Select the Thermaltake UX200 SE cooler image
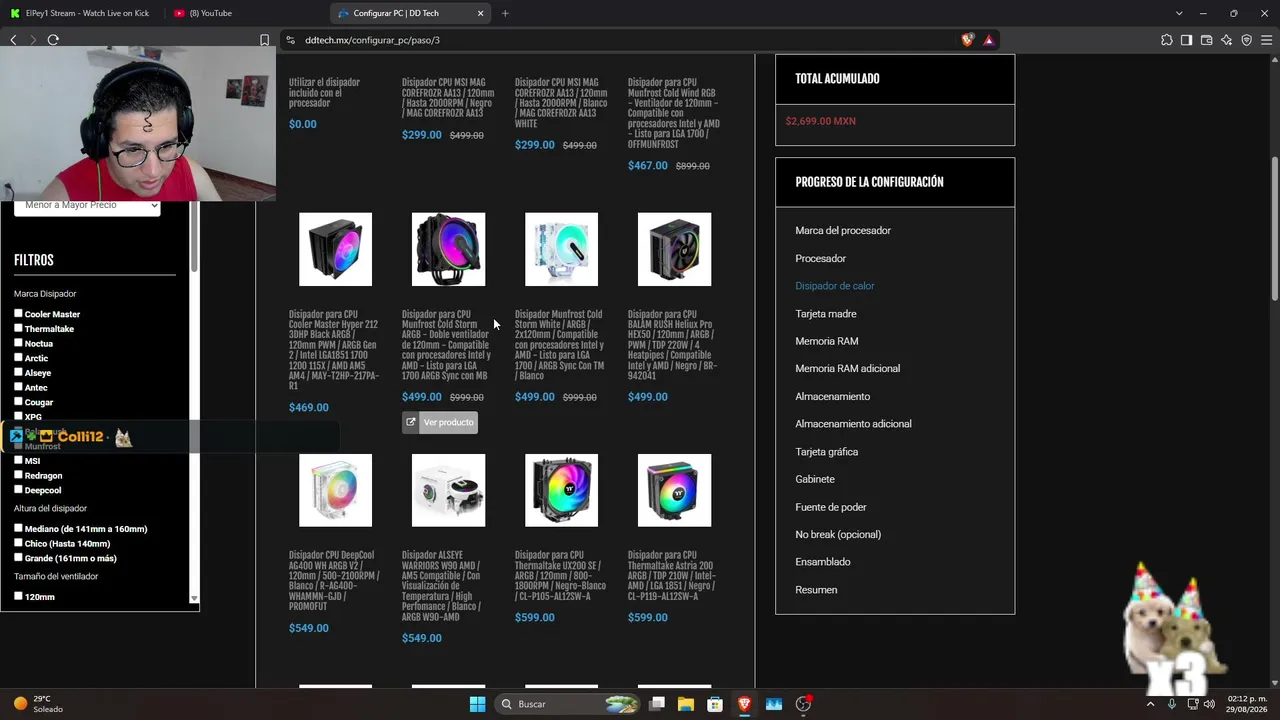 coord(561,490)
